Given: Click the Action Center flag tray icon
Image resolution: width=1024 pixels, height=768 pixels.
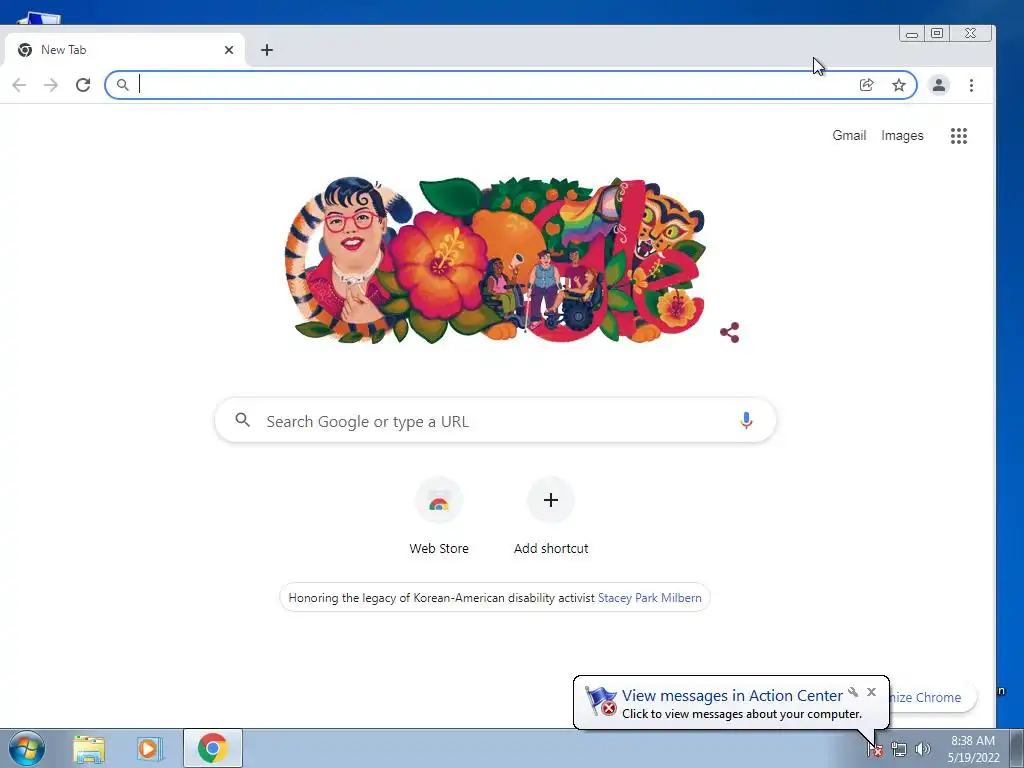Looking at the screenshot, I should click(875, 750).
